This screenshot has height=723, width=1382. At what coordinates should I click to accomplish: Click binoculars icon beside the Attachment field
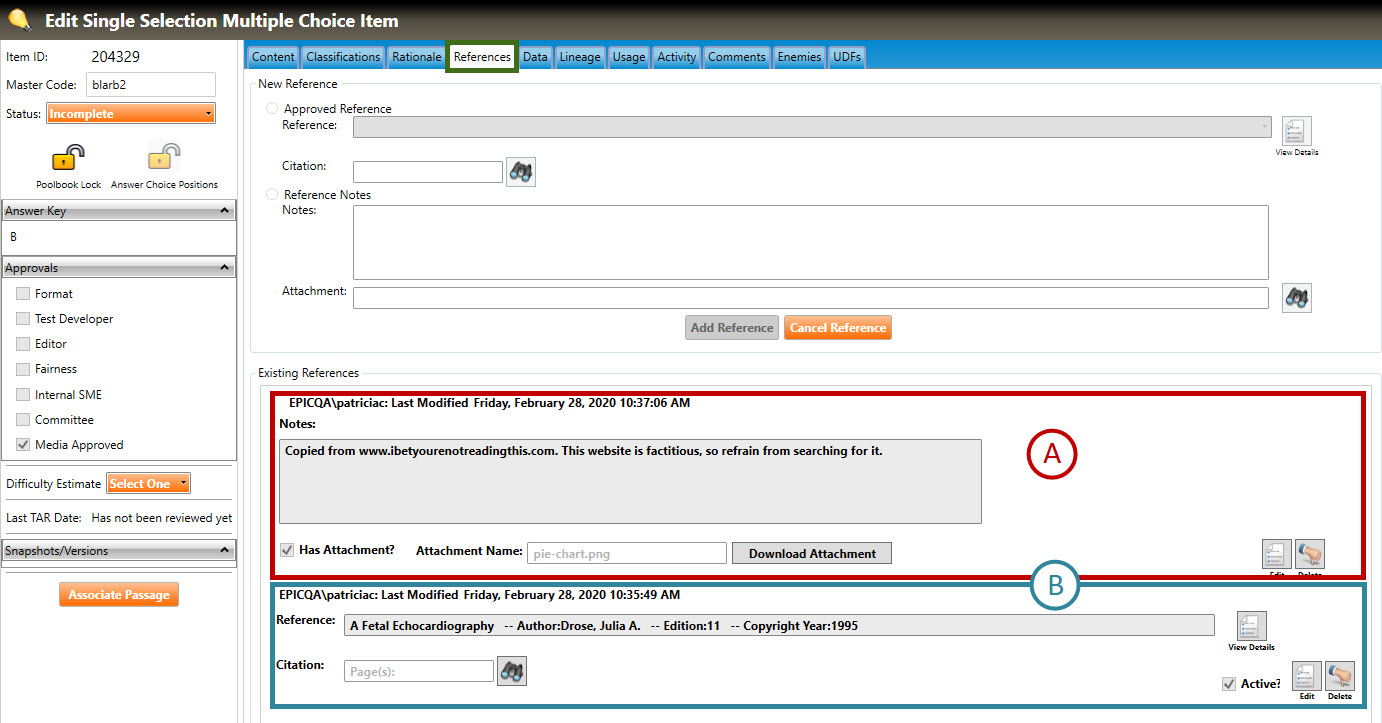tap(1297, 298)
